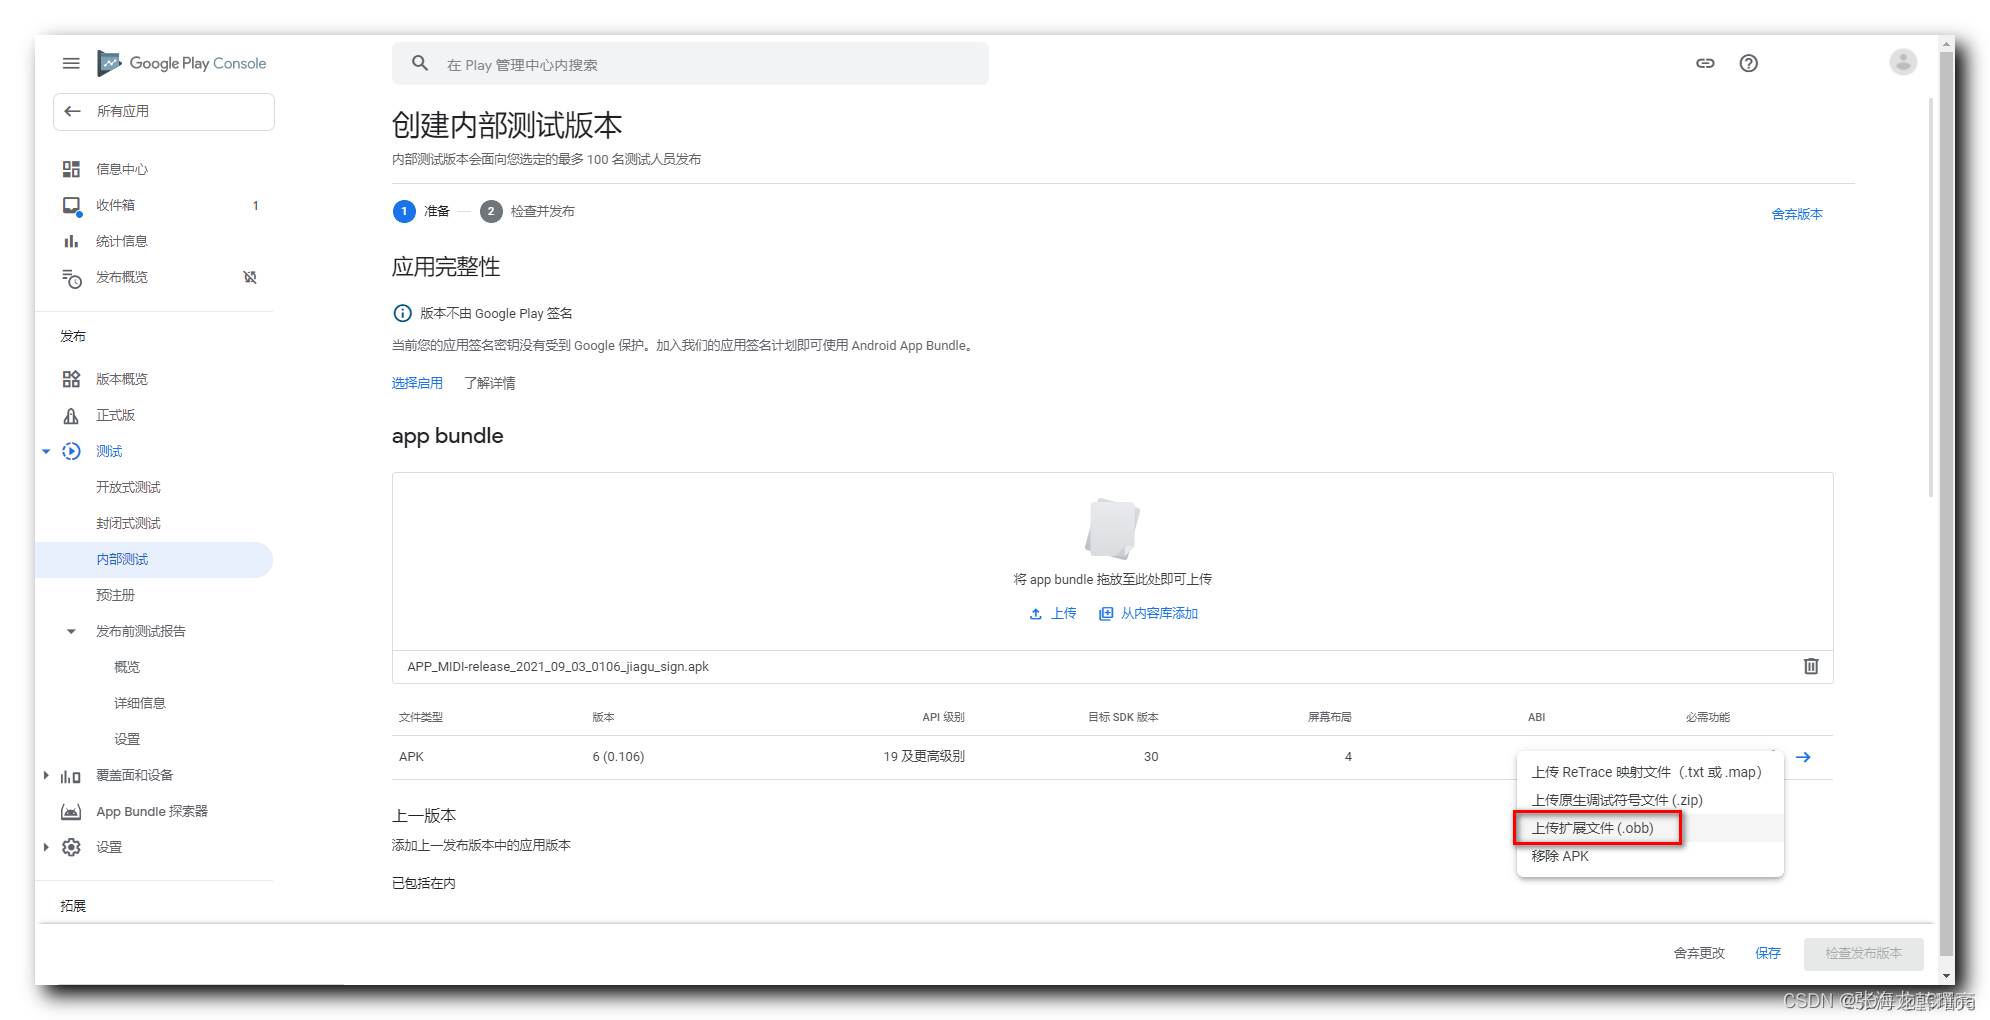Click the target SDK value 30

click(x=1151, y=757)
